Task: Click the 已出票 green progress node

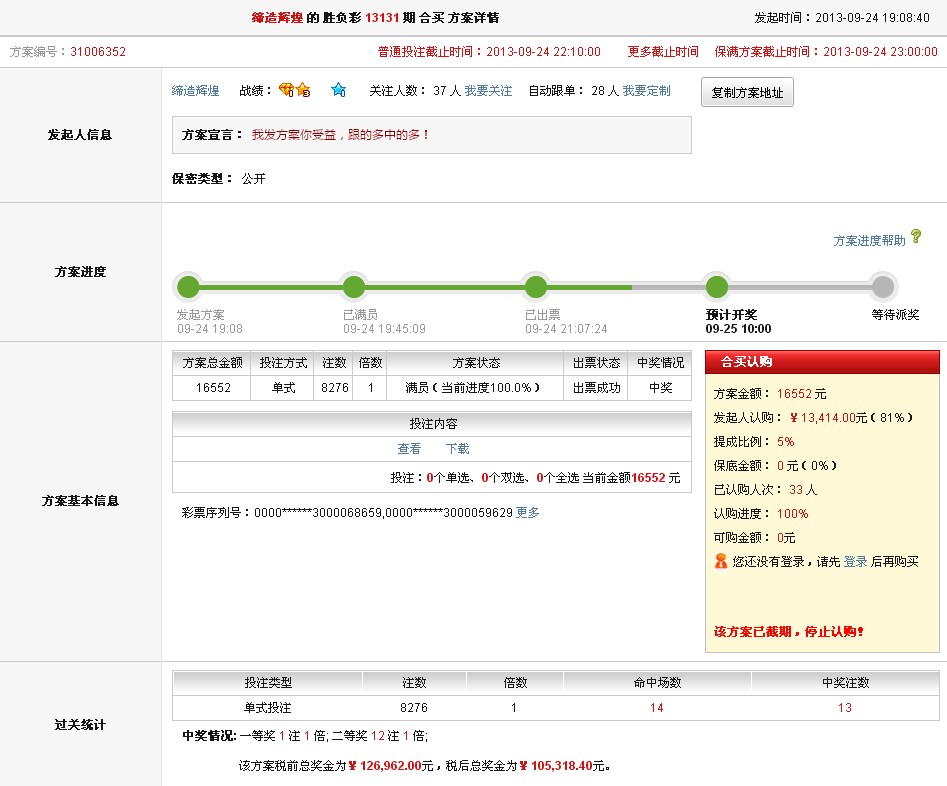Action: click(536, 288)
